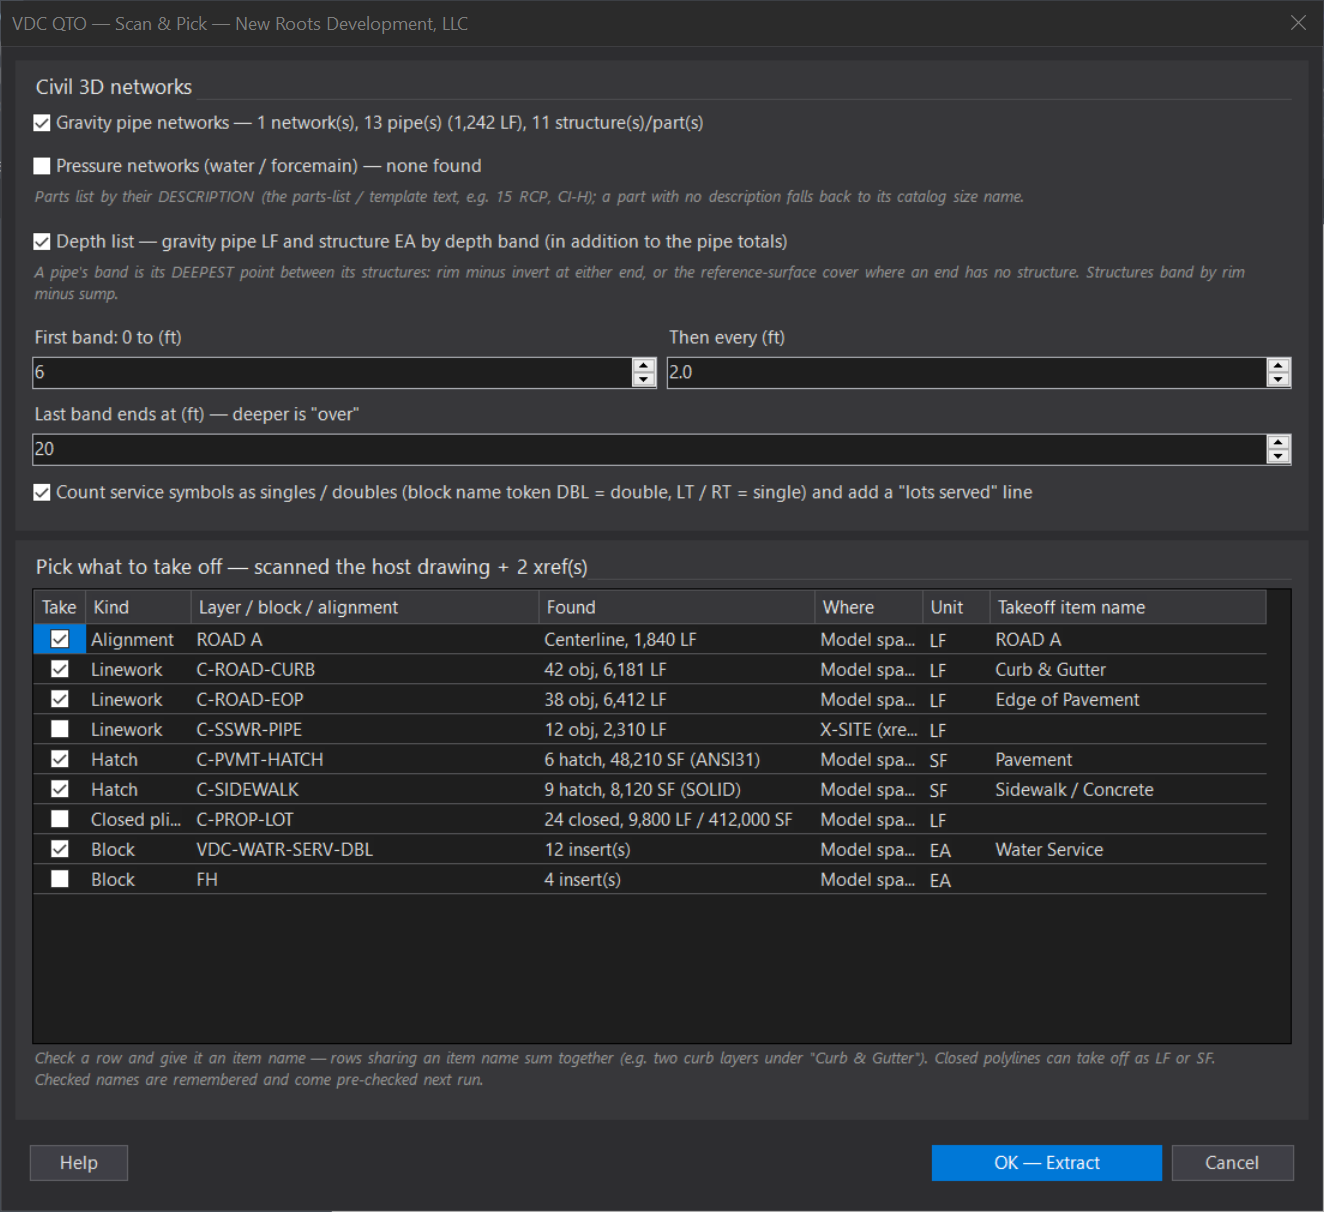Click the Then every (ft) input field
The height and width of the screenshot is (1212, 1324).
(x=966, y=373)
